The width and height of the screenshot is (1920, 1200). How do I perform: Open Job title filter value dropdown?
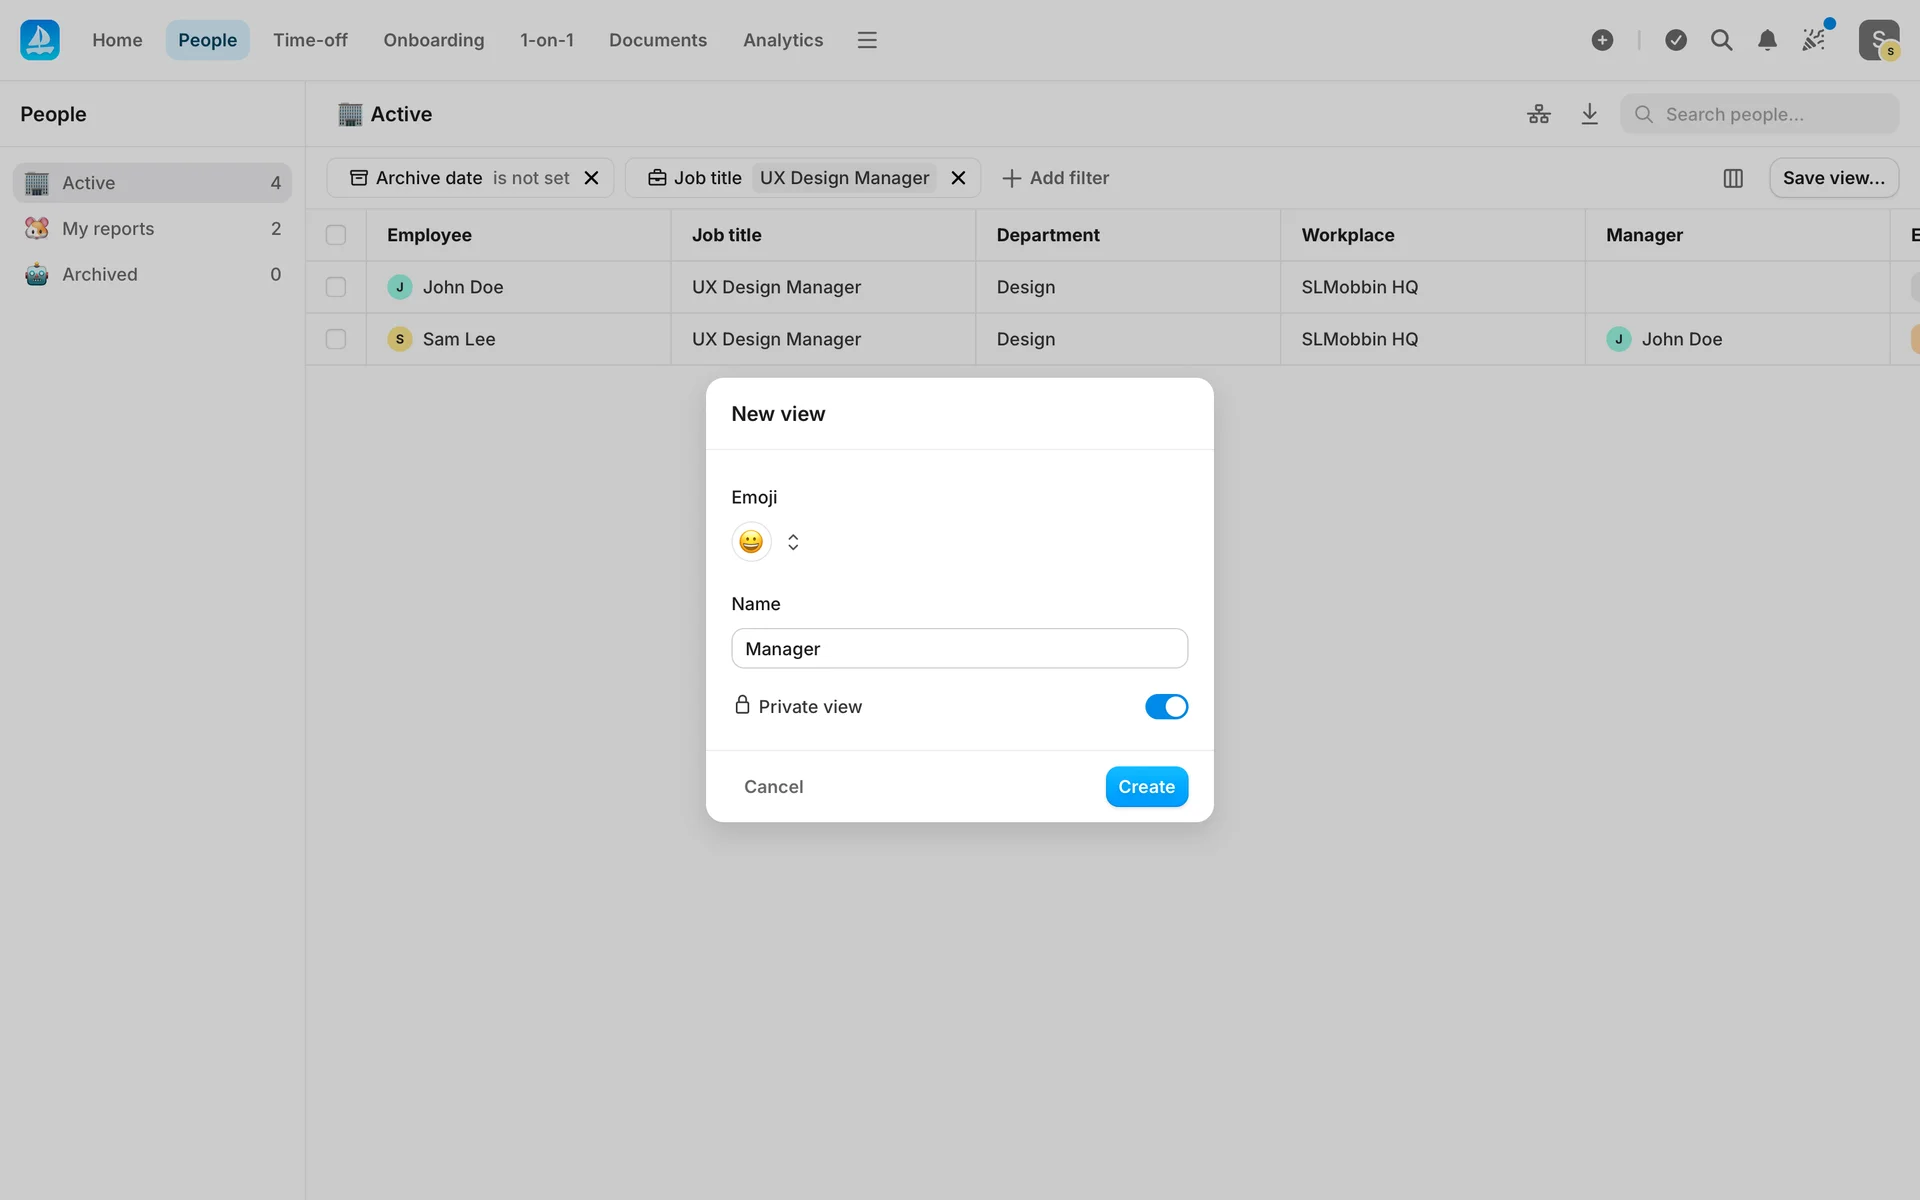click(844, 178)
